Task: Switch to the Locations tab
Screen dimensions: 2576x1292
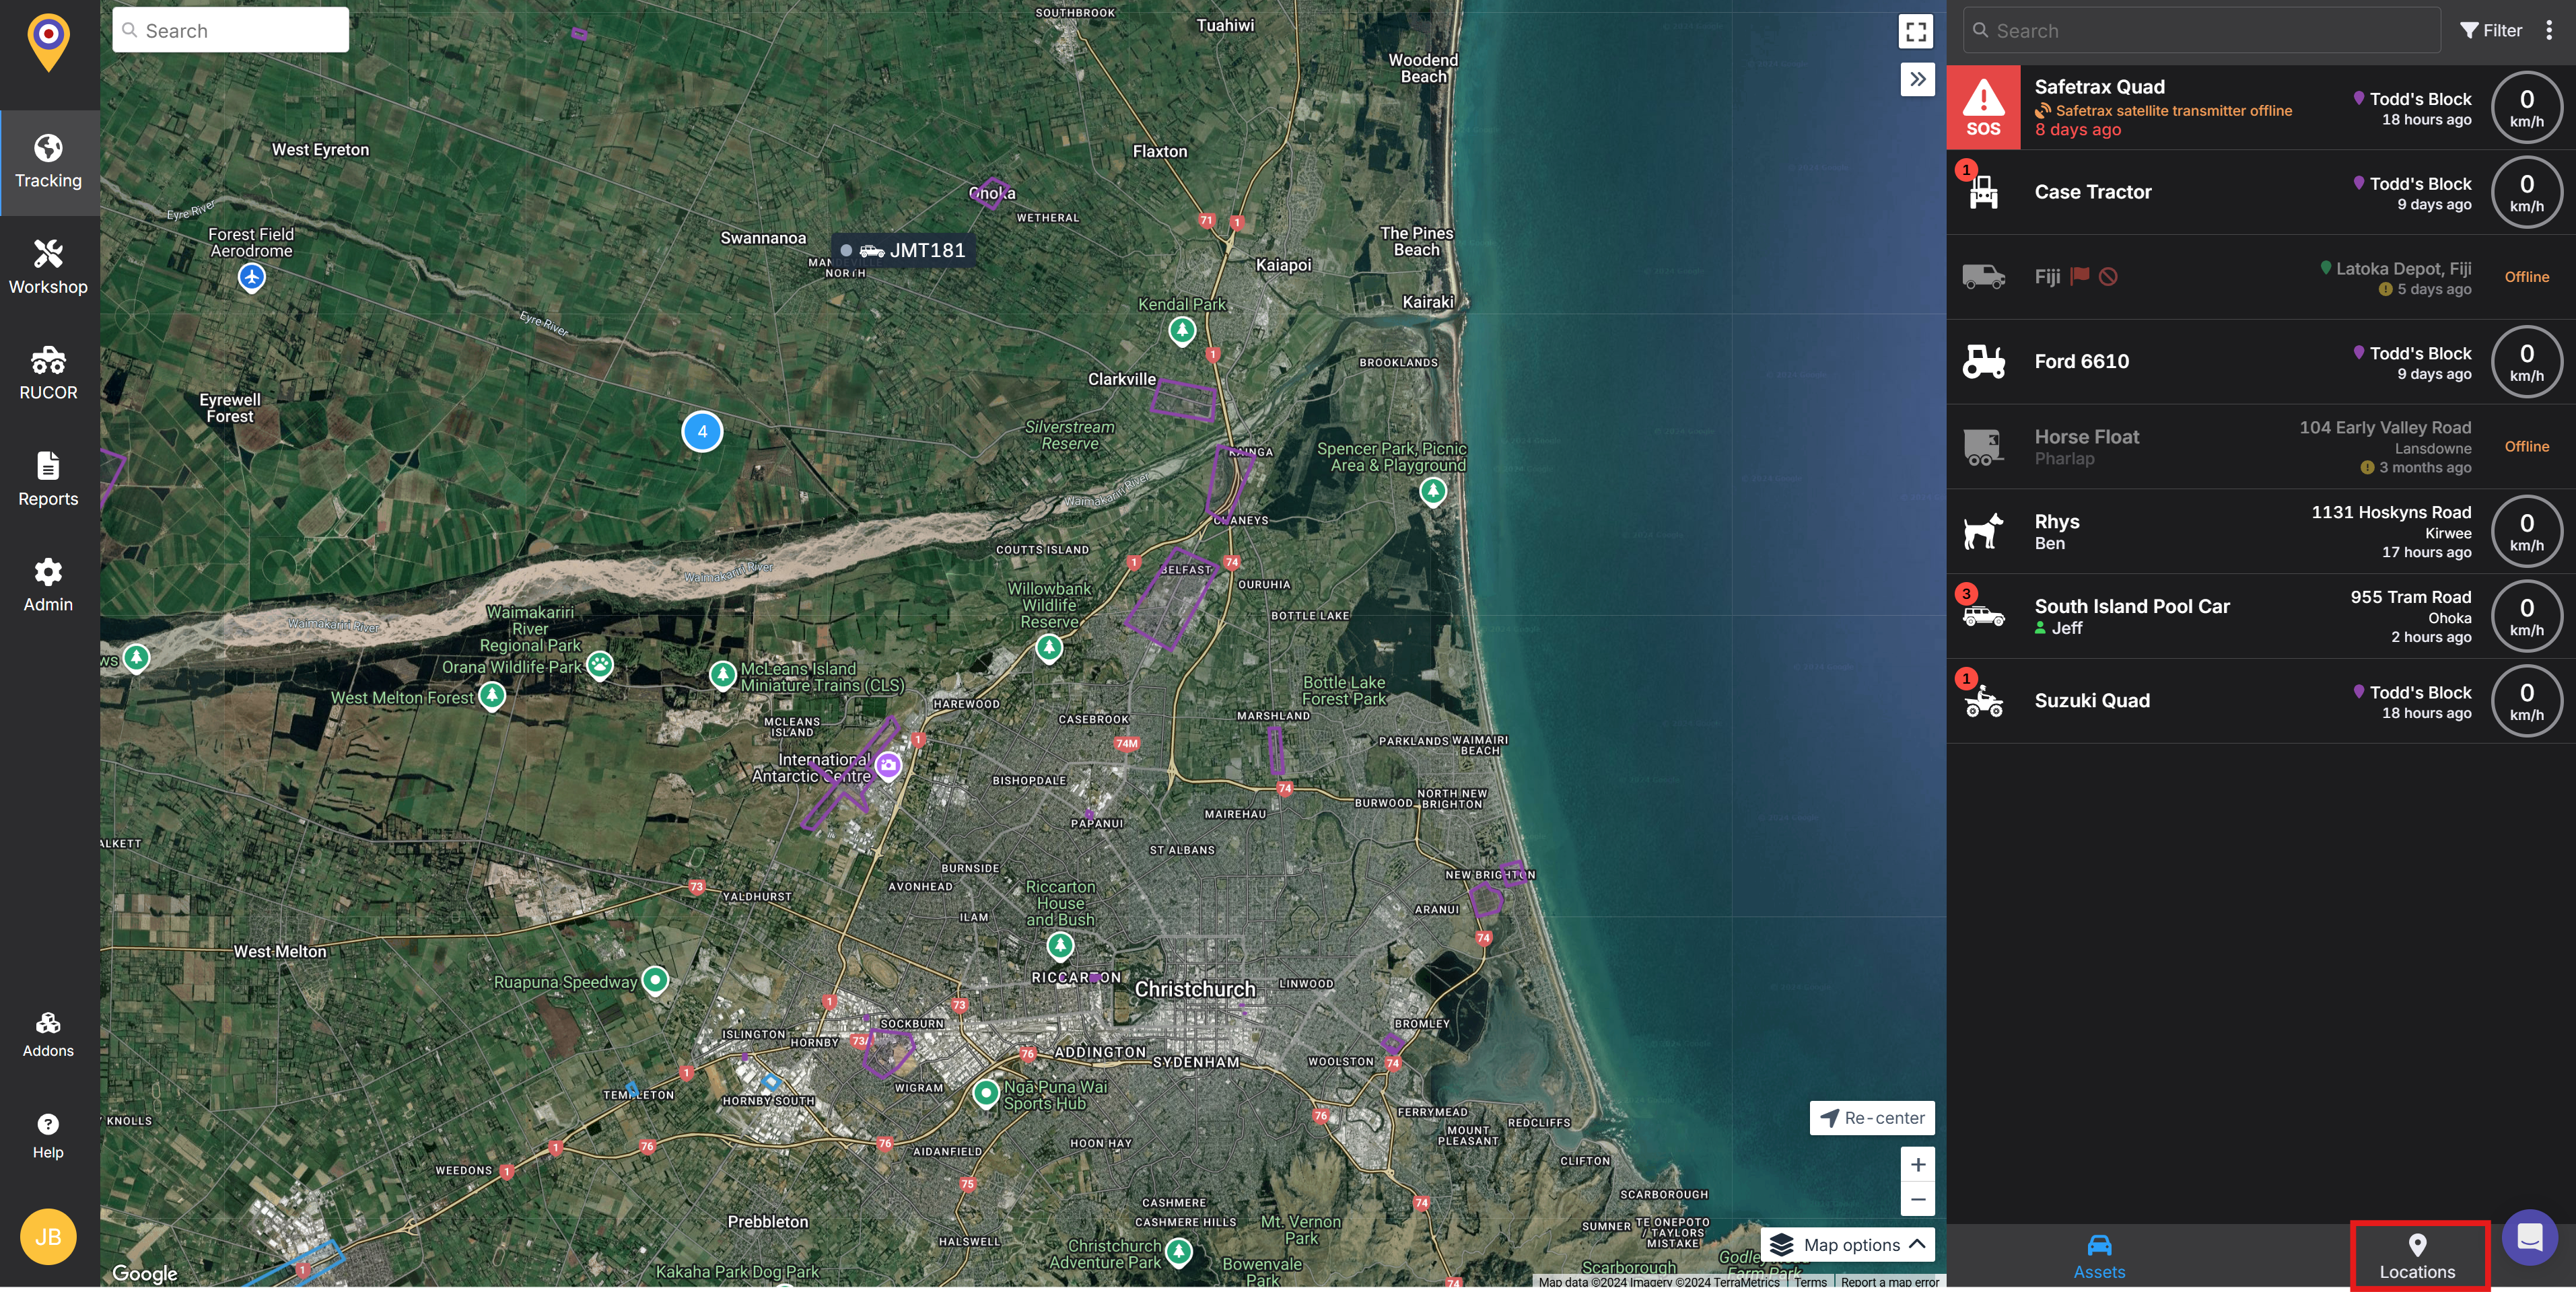Action: [2417, 1257]
